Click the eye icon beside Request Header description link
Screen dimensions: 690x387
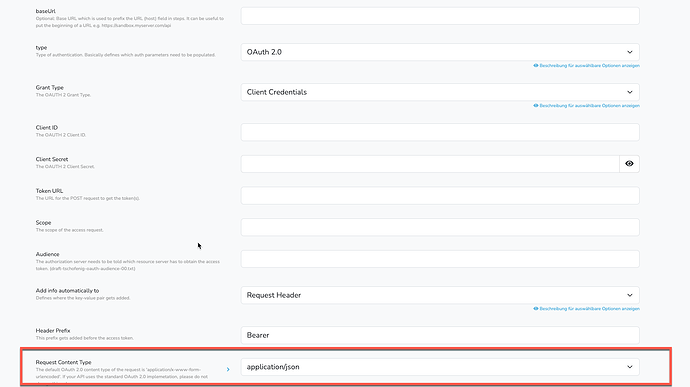(x=536, y=309)
